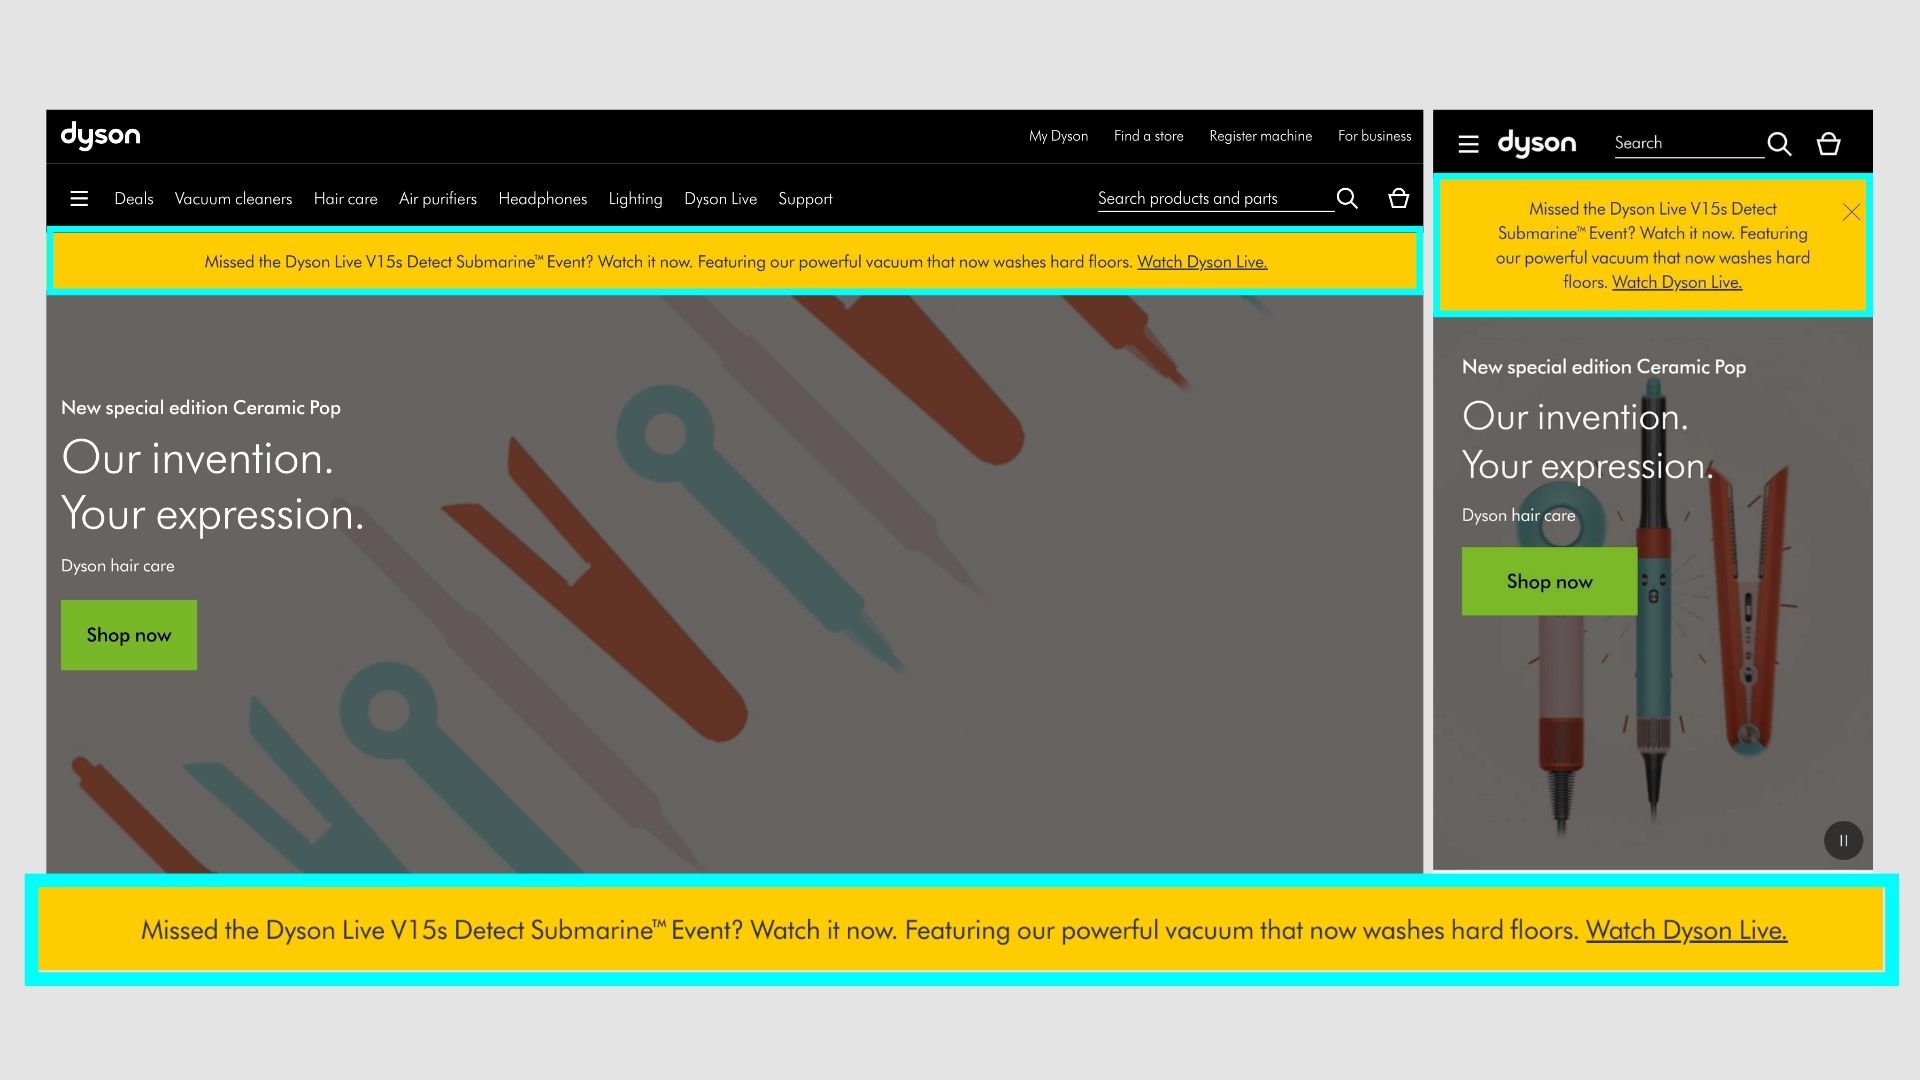Click Find a store link
Viewport: 1920px width, 1080px height.
pyautogui.click(x=1148, y=136)
